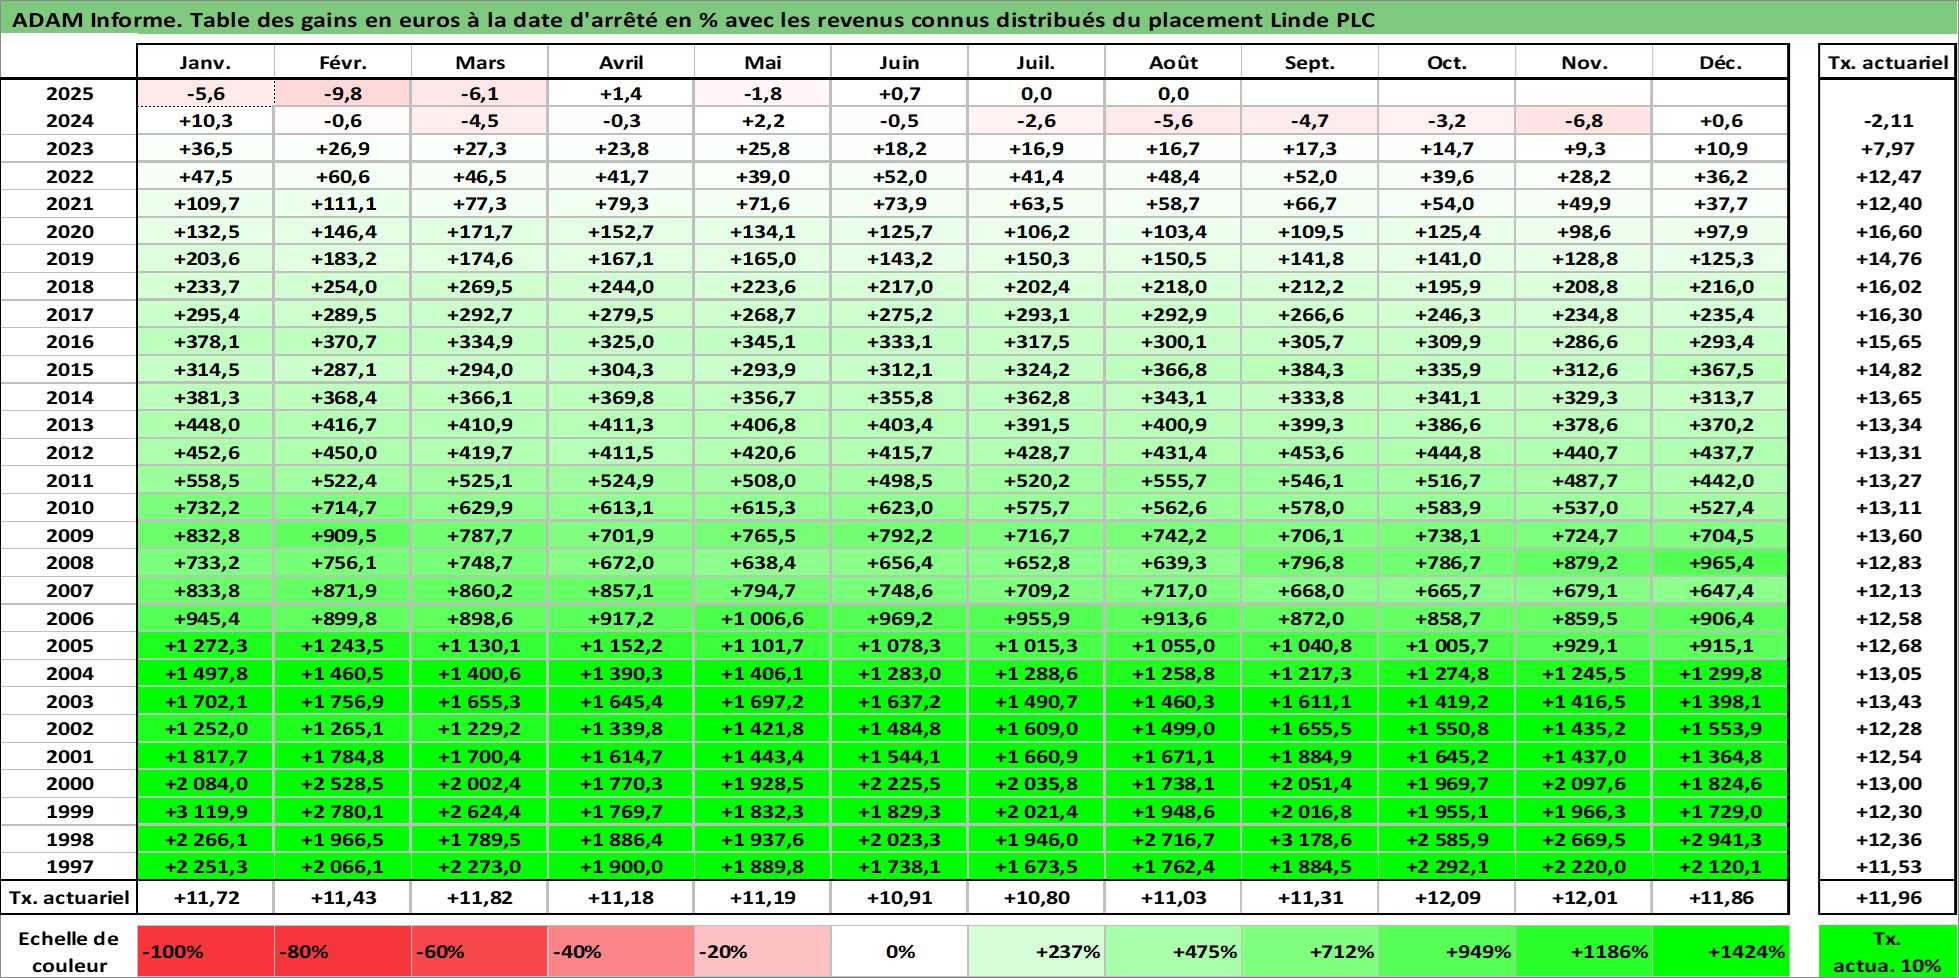Select the +949% color scale swatch
This screenshot has width=1959, height=978.
point(1447,951)
